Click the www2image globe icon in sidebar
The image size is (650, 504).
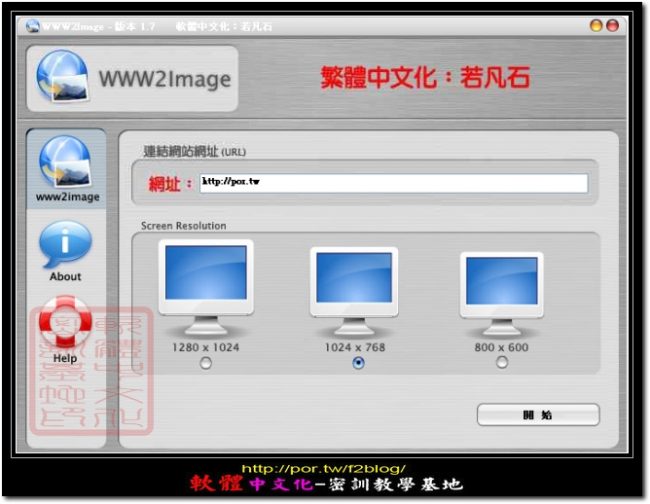[65, 160]
